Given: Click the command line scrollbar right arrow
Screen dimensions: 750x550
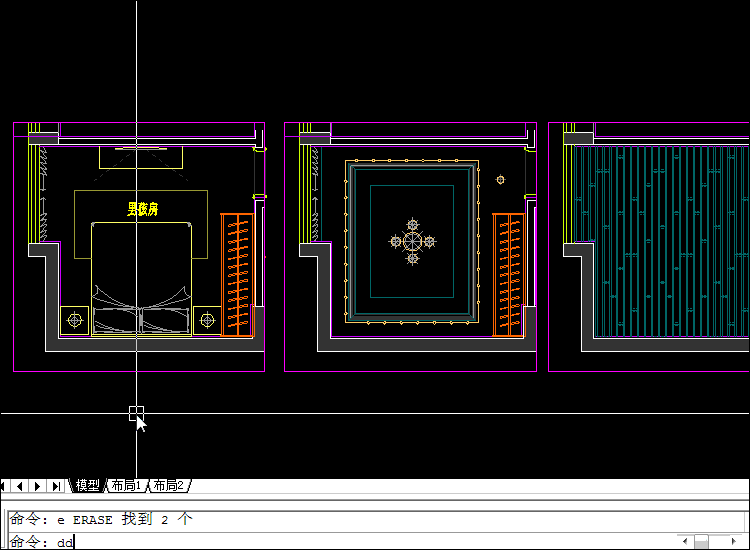Looking at the screenshot, I should (x=734, y=541).
